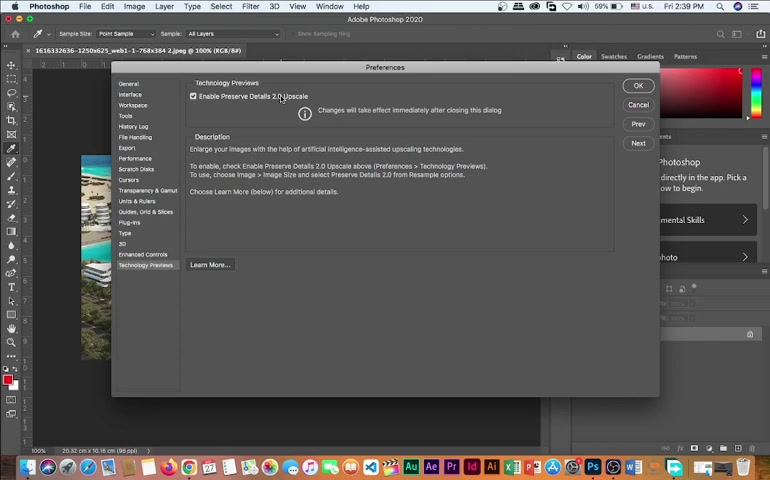Viewport: 770px width, 480px height.
Task: Select the Pen tool
Action: click(11, 273)
